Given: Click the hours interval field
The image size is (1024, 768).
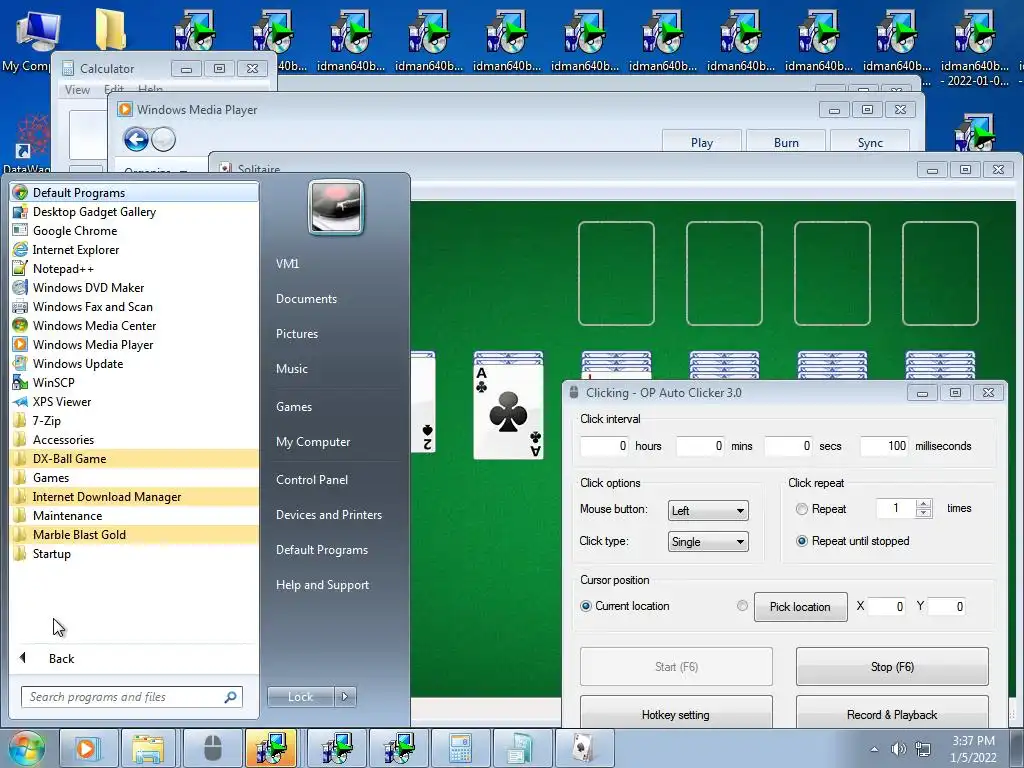Looking at the screenshot, I should coord(604,446).
